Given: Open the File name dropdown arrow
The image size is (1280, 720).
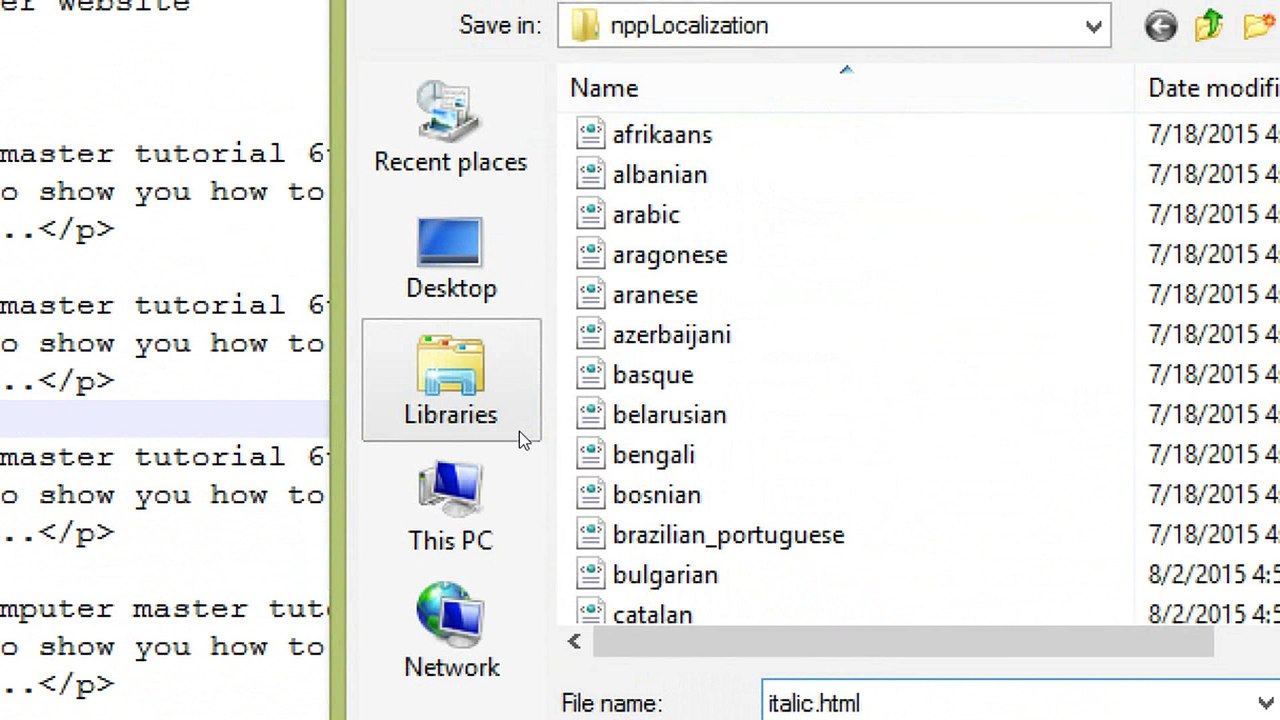Looking at the screenshot, I should [1266, 703].
